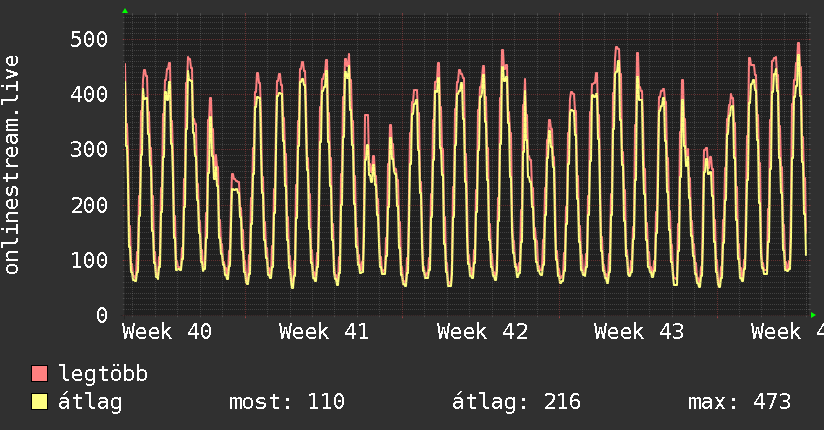
Task: Click the cut-off week label at far right
Action: coord(786,332)
